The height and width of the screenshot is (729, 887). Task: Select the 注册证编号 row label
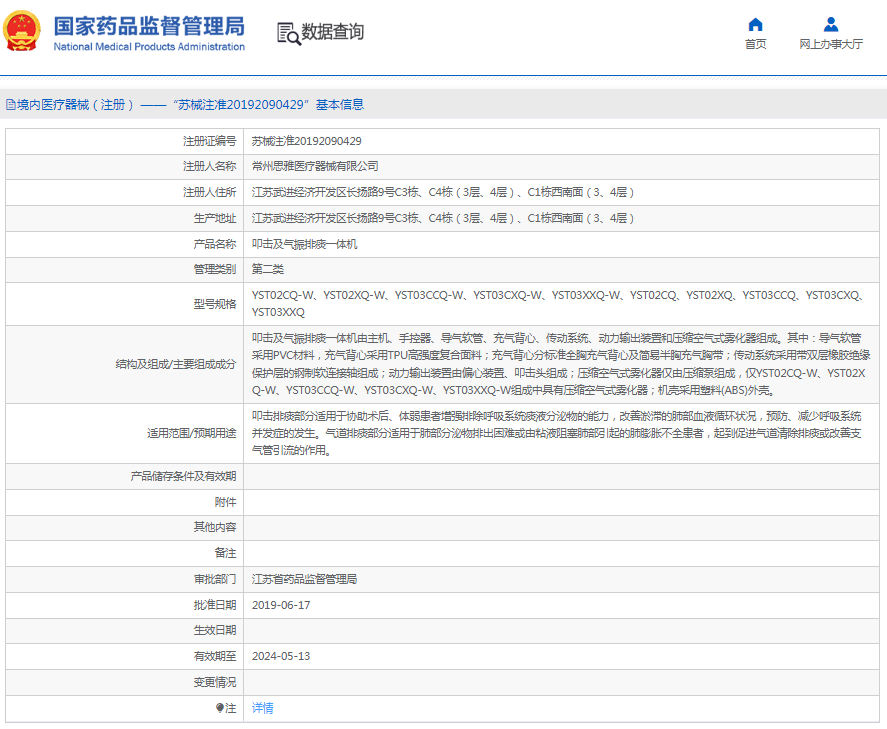pos(209,141)
